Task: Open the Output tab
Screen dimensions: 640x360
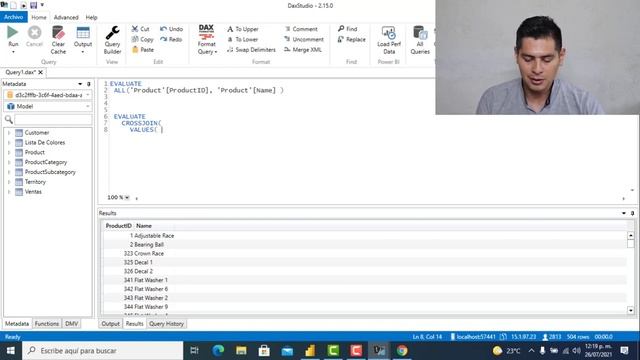Action: [x=110, y=324]
